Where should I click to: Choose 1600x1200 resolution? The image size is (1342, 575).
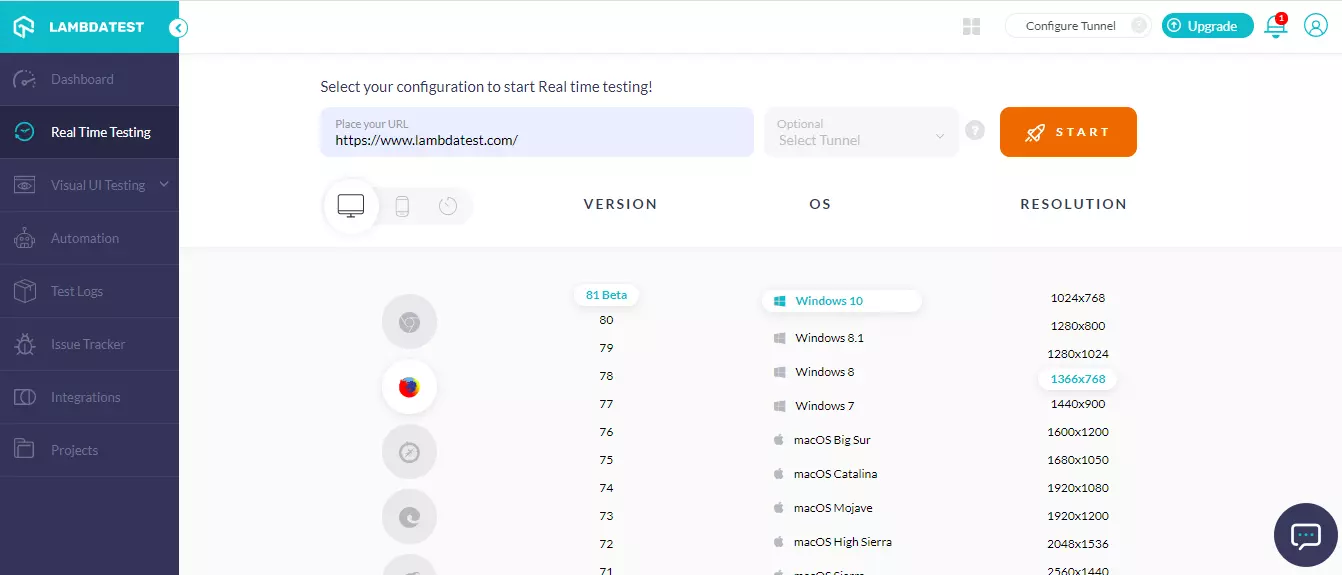(x=1078, y=432)
